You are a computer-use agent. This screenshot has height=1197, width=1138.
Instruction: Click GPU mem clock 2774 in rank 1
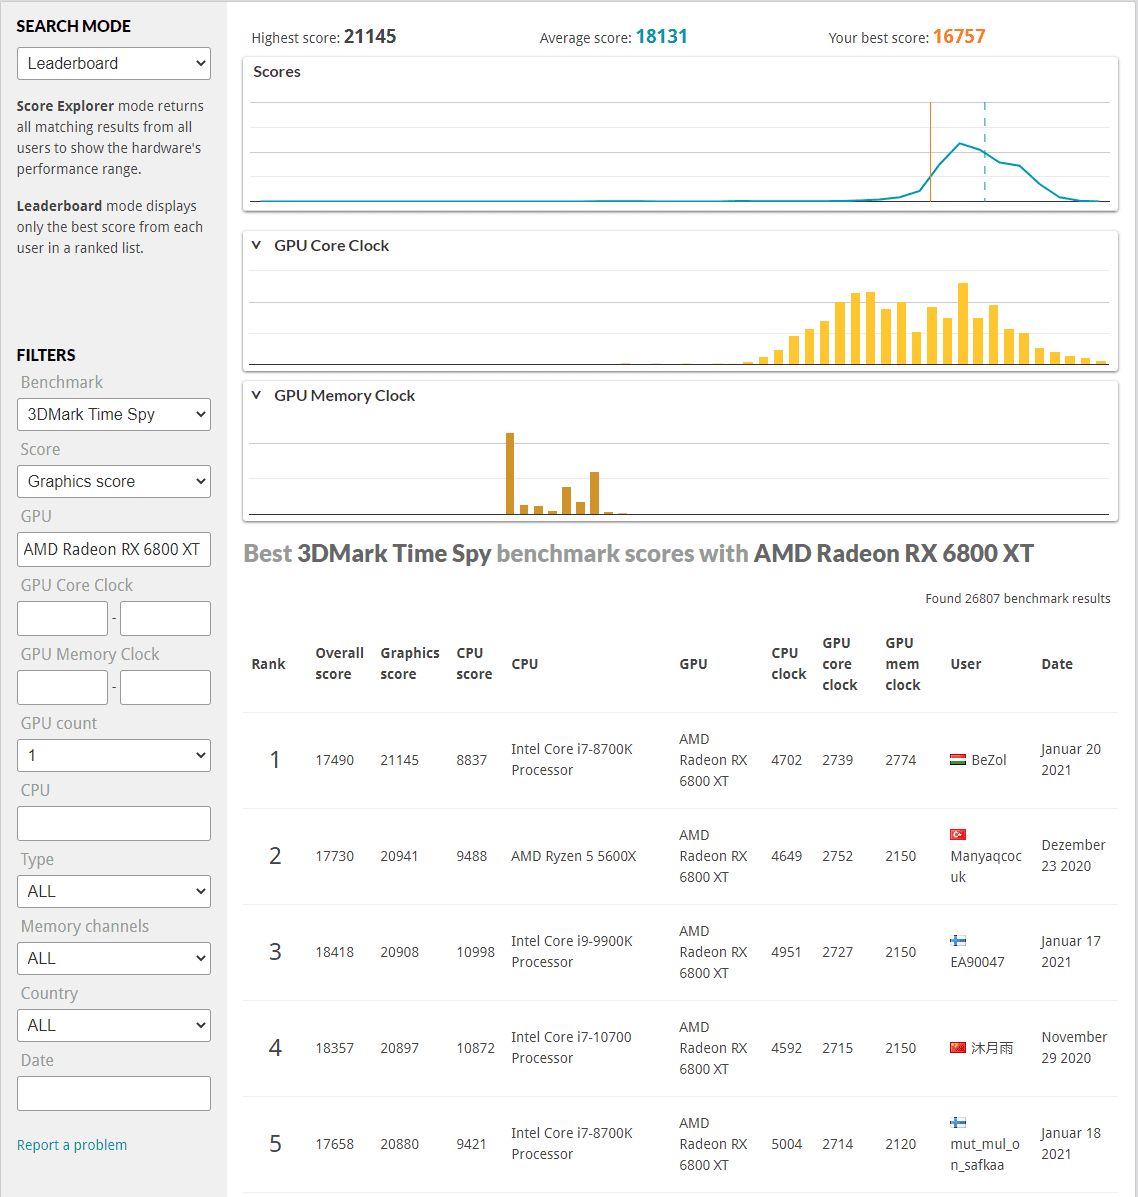[901, 760]
